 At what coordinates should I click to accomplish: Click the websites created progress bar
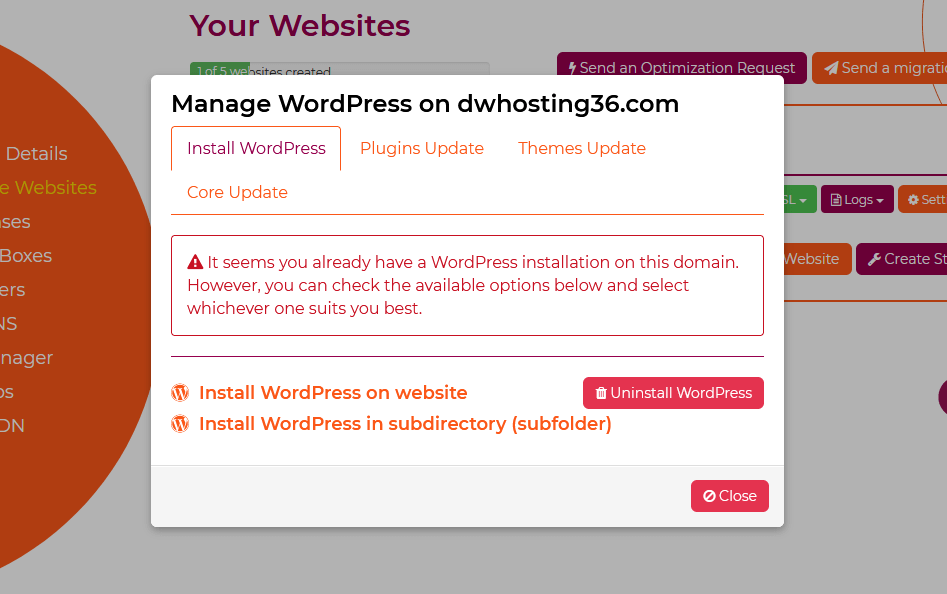coord(339,69)
